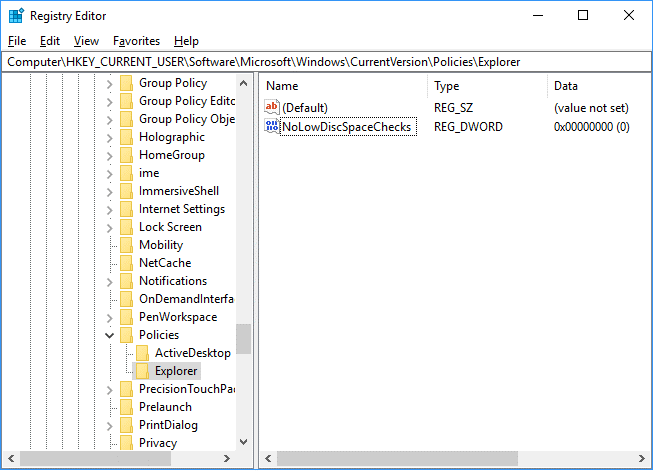Click the REG_DWORD type cell

468,127
